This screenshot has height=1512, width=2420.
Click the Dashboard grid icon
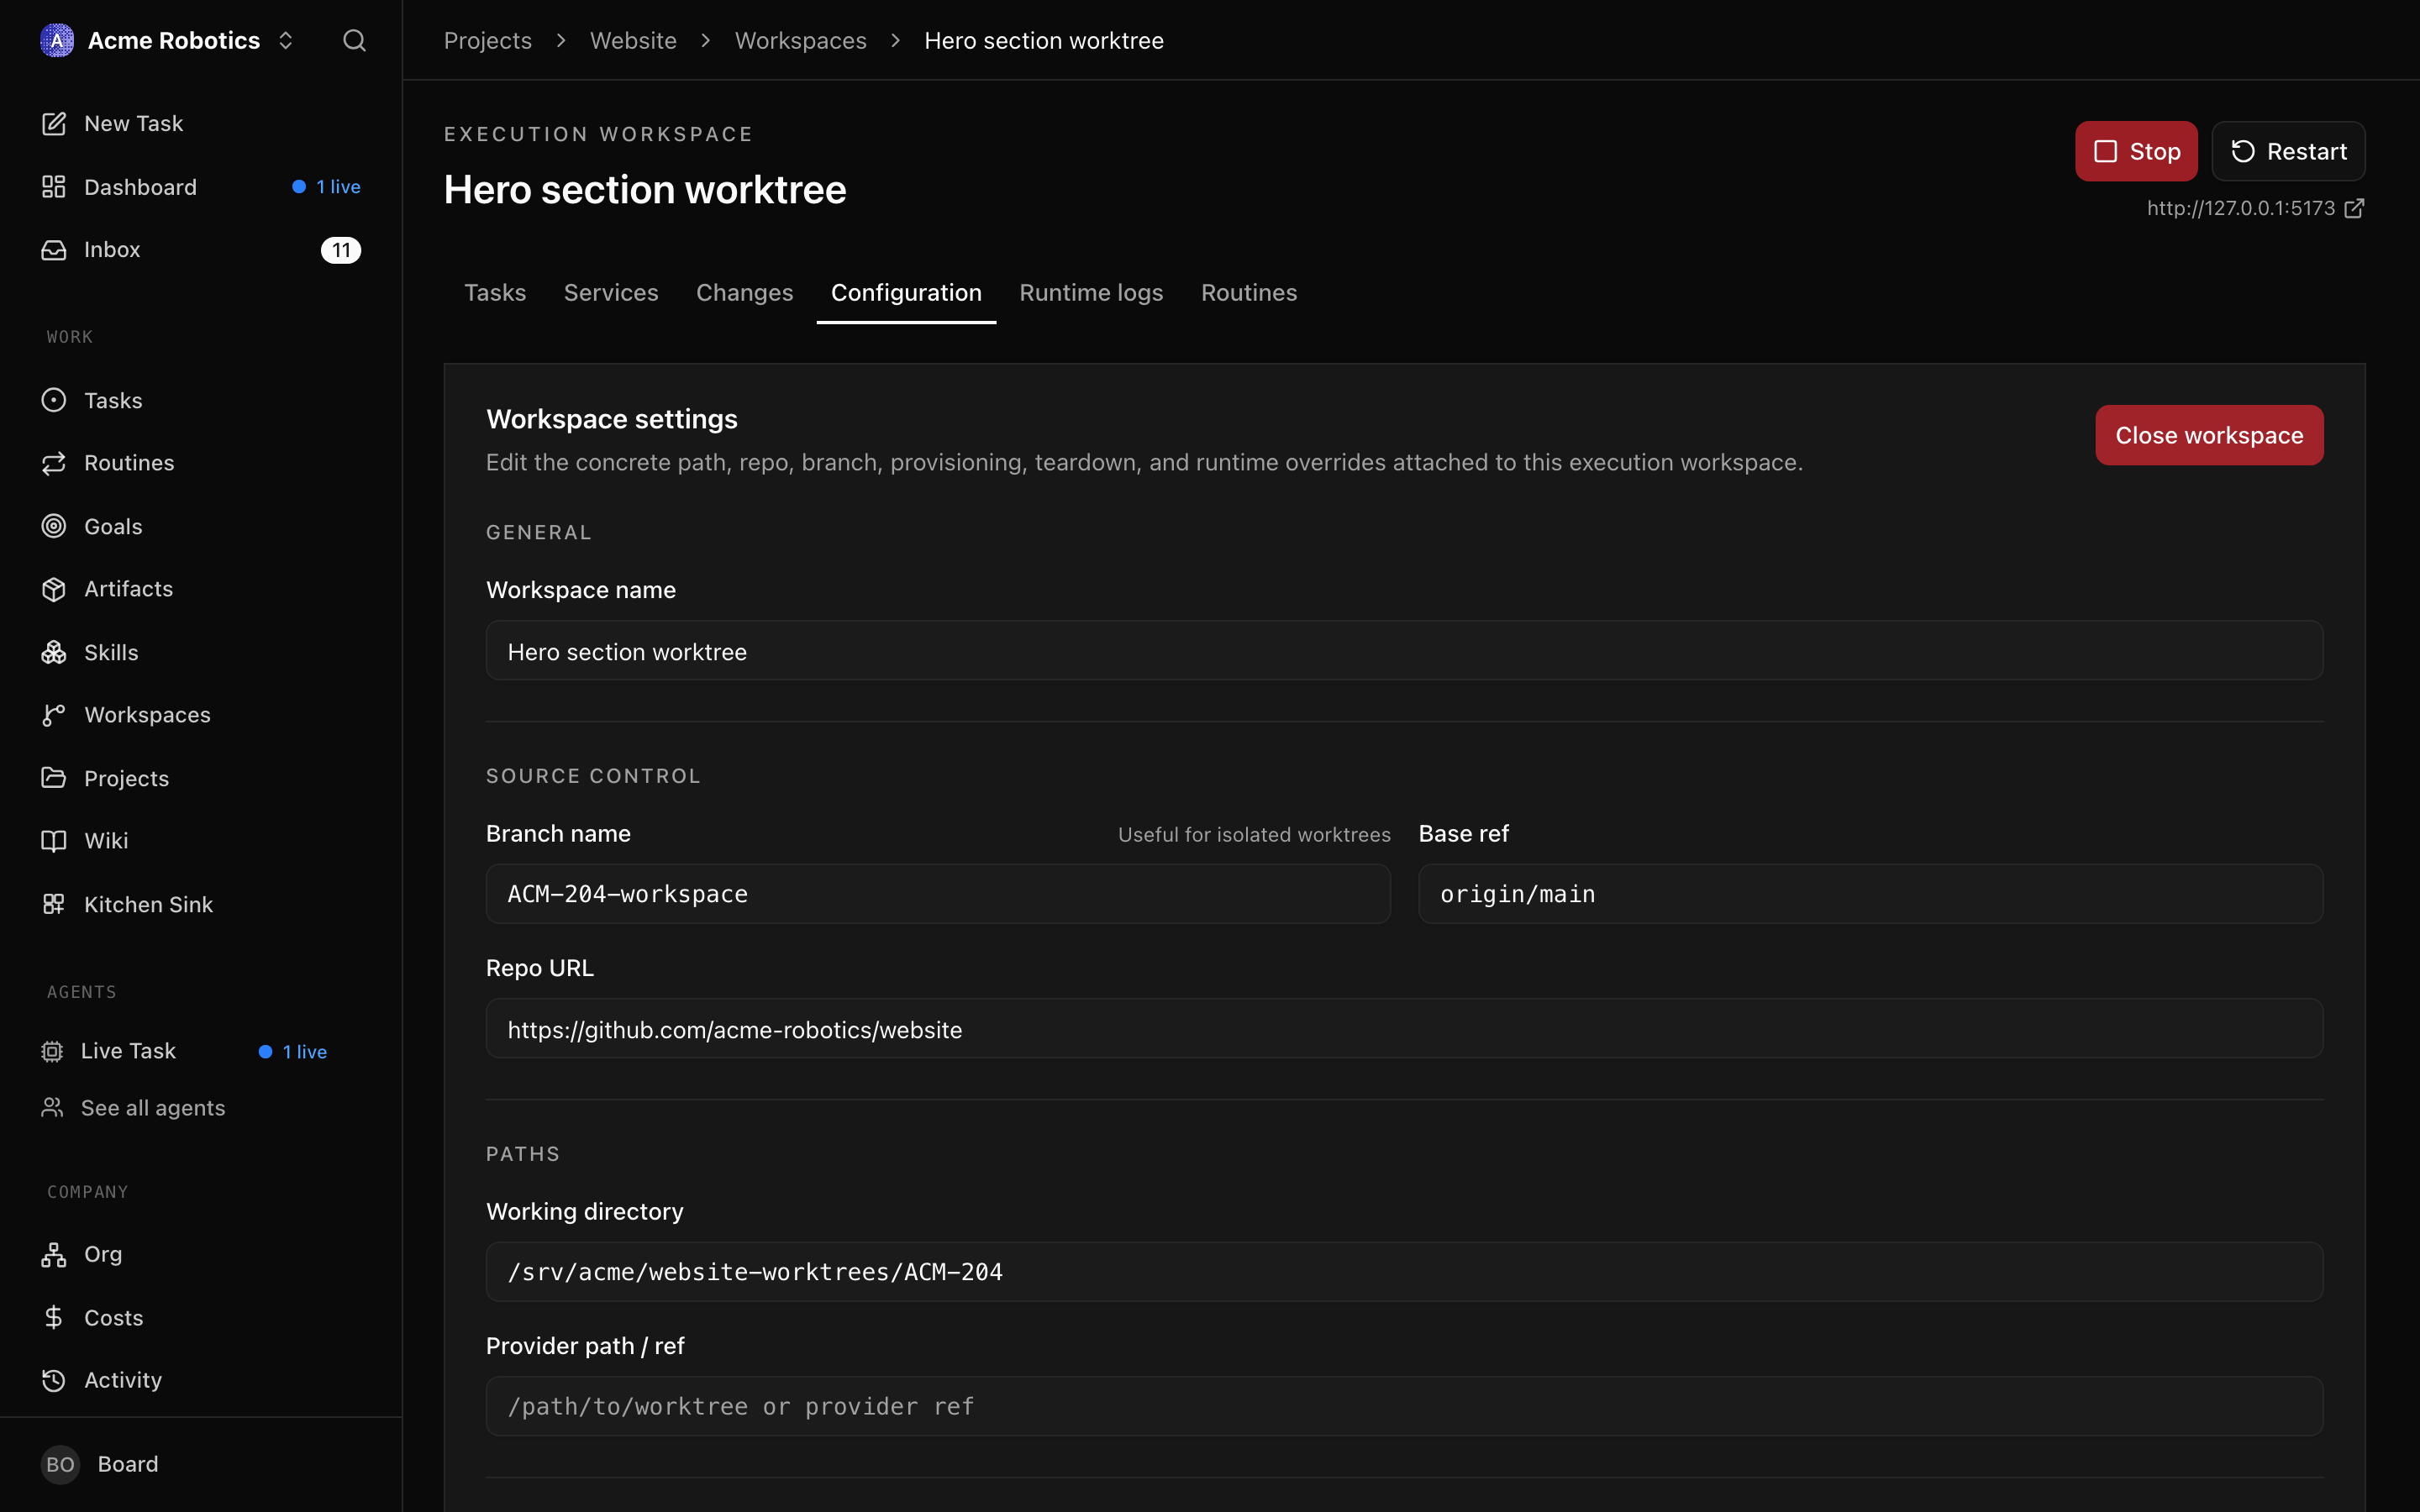point(54,187)
